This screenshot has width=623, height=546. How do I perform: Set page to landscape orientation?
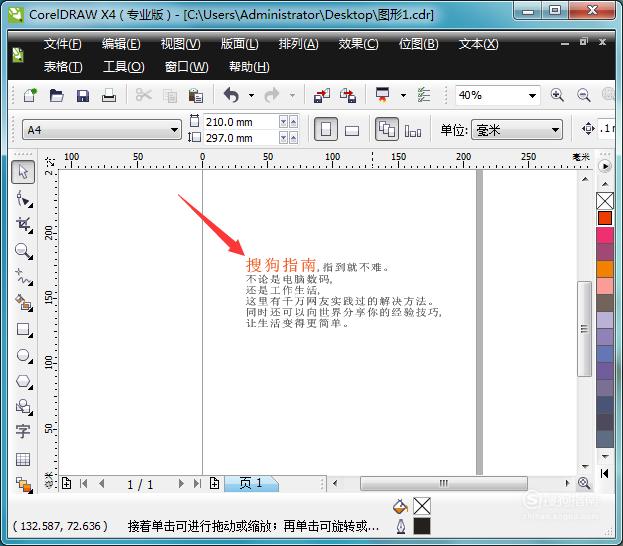point(352,131)
